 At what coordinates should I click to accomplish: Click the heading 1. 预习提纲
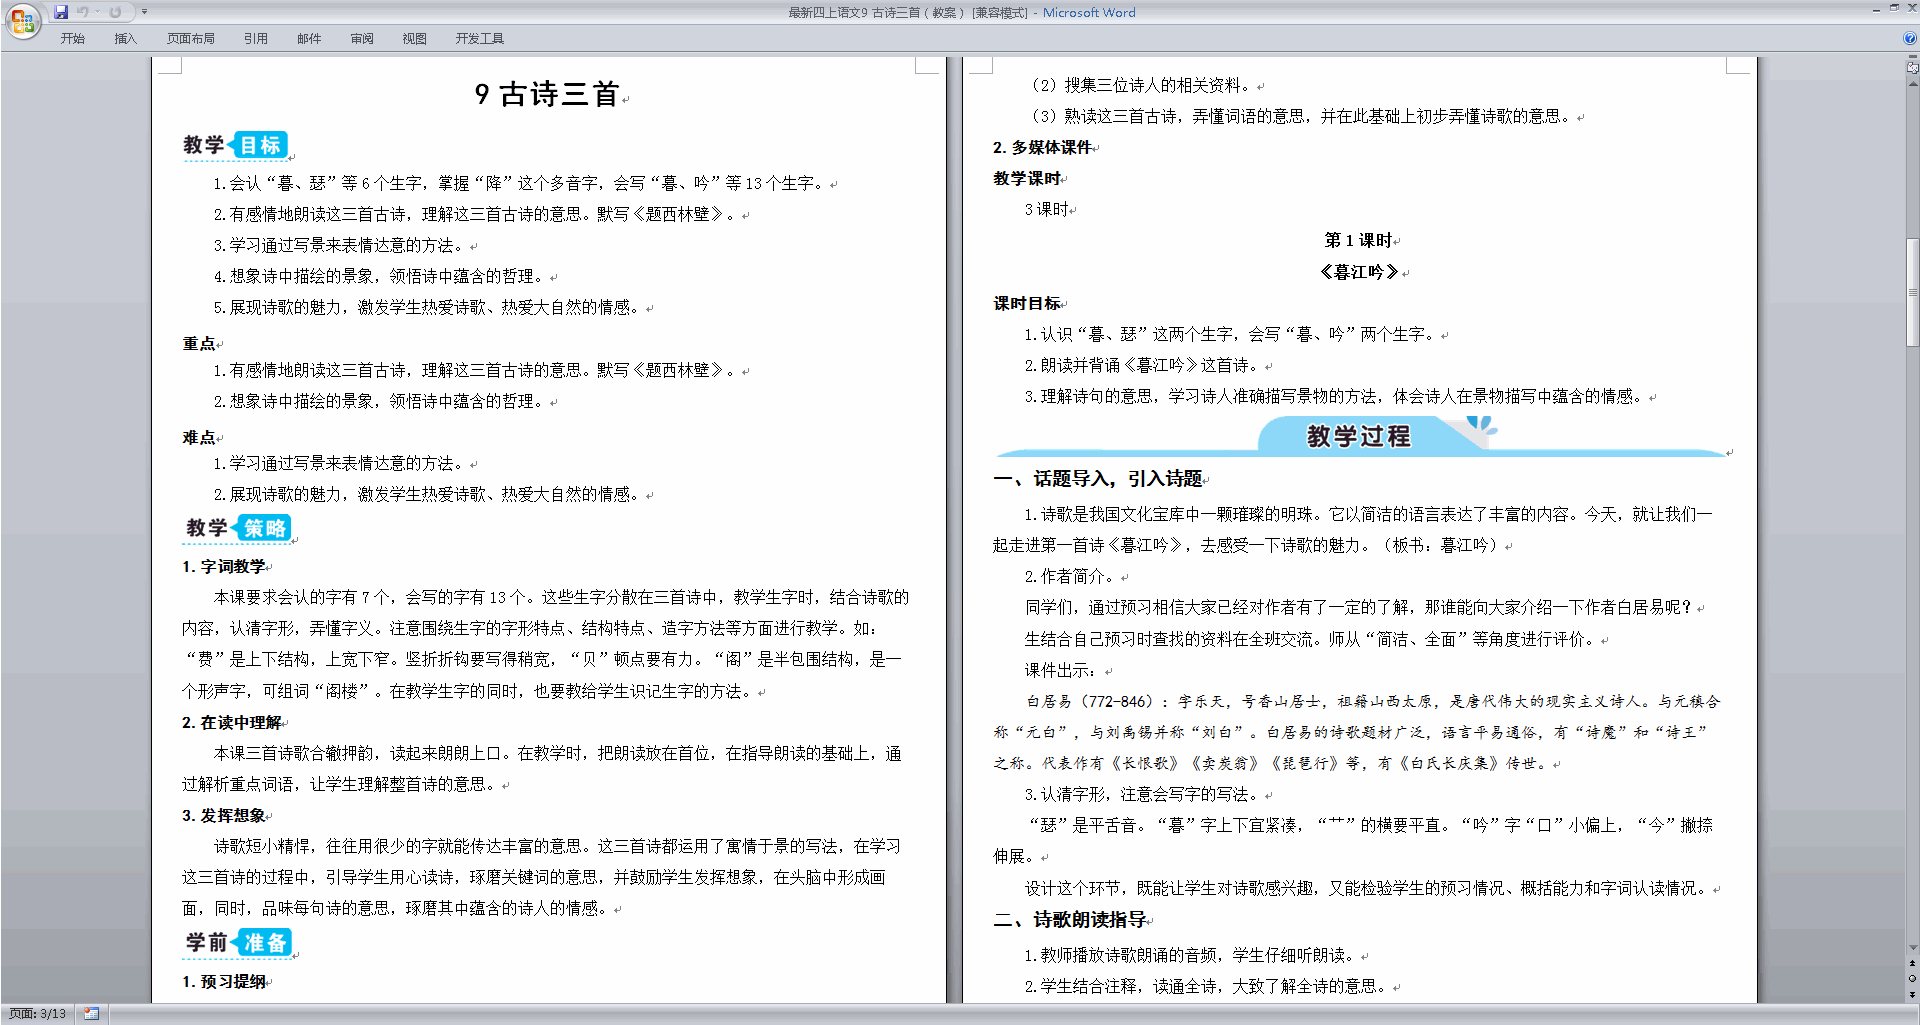coord(224,981)
